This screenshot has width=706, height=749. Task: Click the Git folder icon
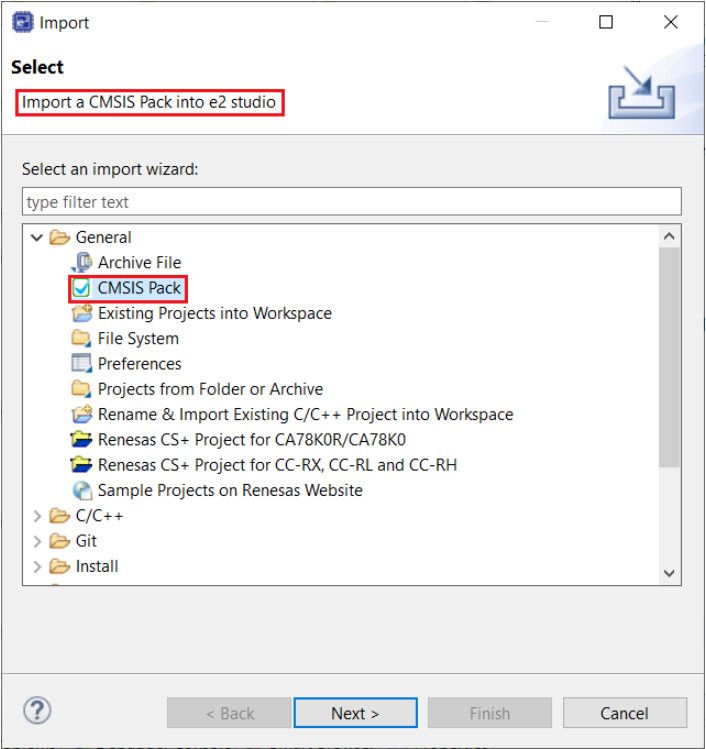pyautogui.click(x=60, y=541)
